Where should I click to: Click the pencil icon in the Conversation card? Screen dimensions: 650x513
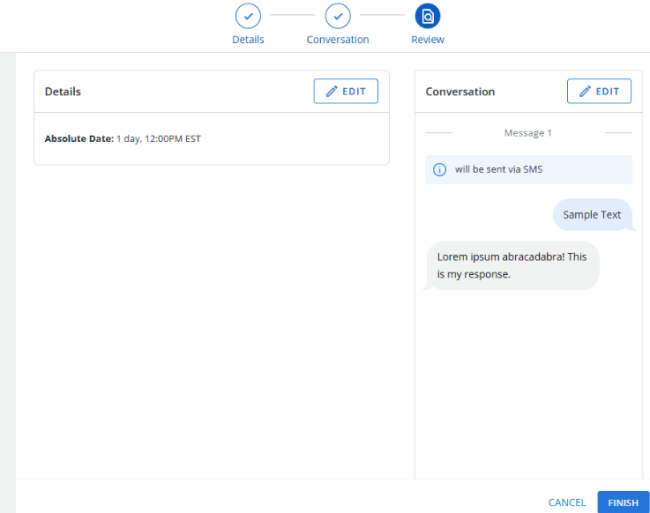(x=585, y=91)
